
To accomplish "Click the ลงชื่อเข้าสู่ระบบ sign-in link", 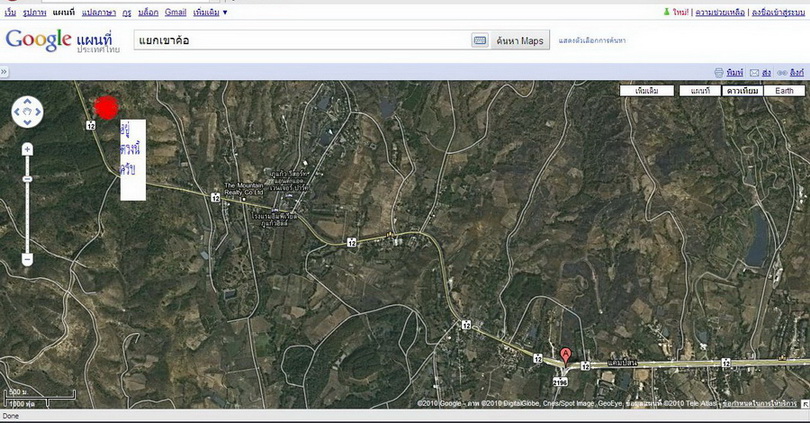I will click(778, 12).
